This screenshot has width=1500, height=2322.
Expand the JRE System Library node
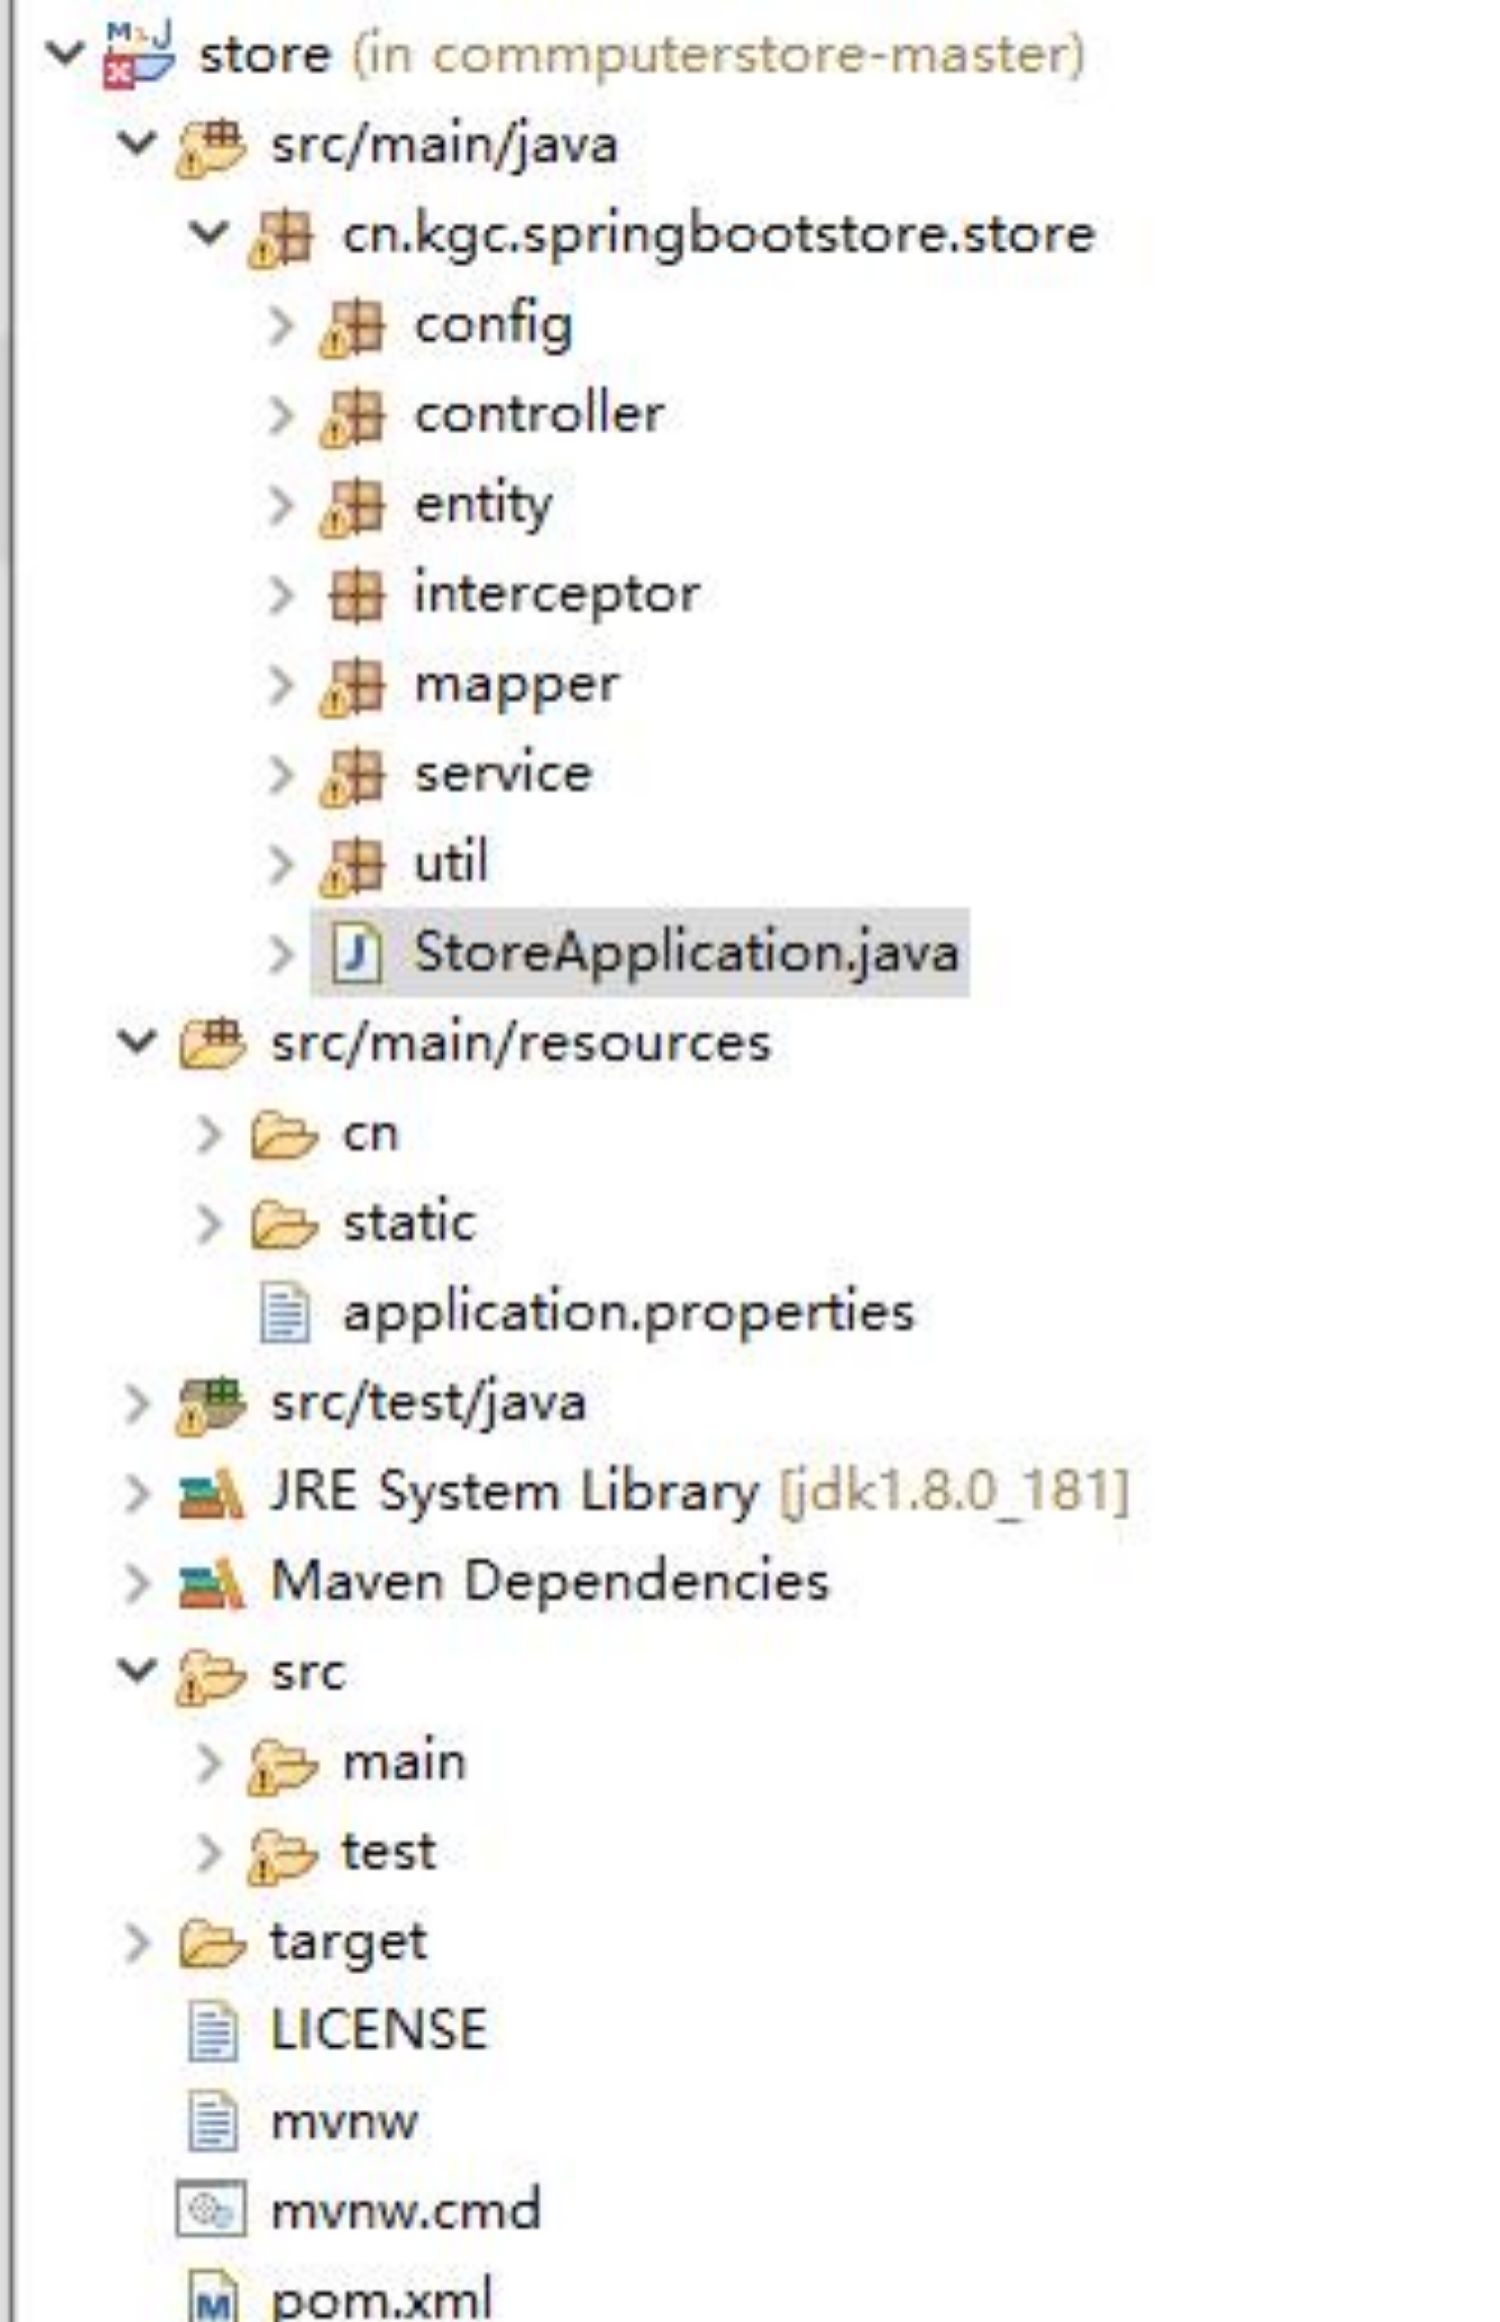(x=138, y=1494)
